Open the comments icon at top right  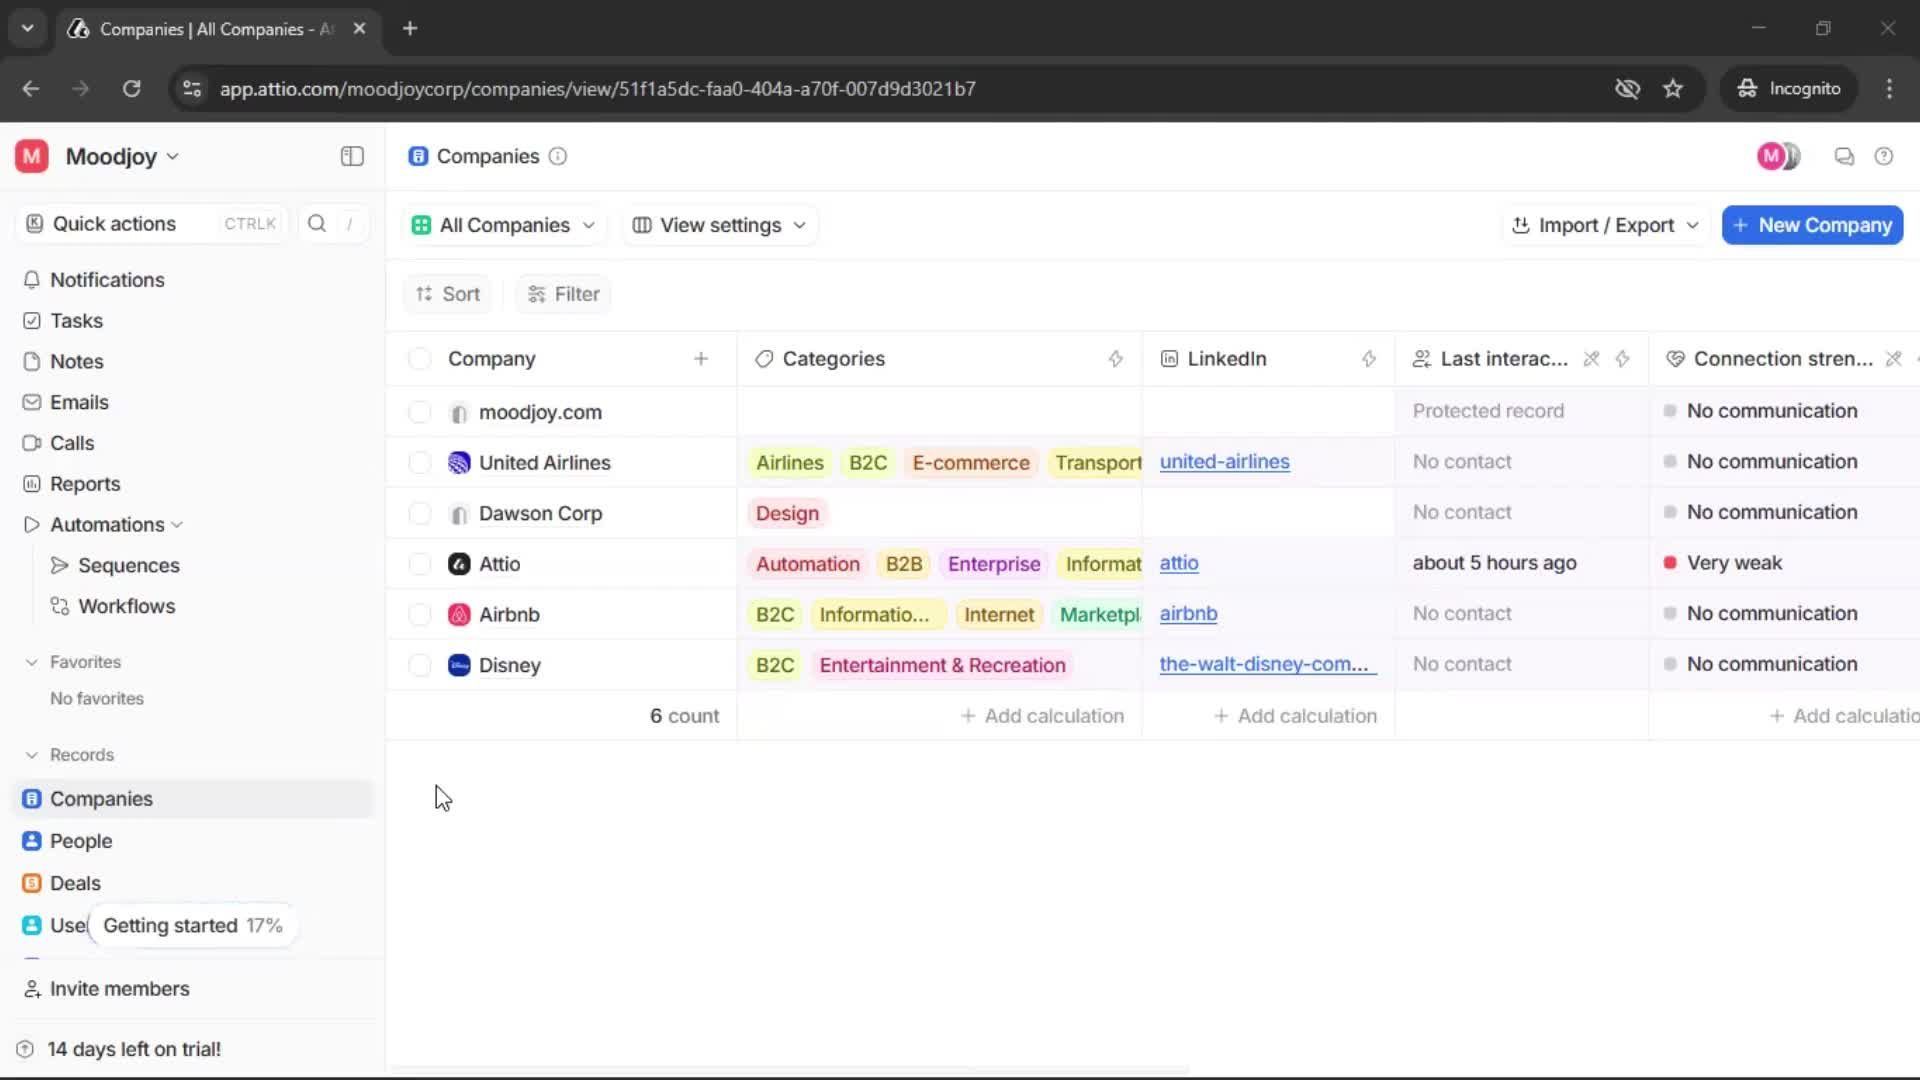(1844, 156)
